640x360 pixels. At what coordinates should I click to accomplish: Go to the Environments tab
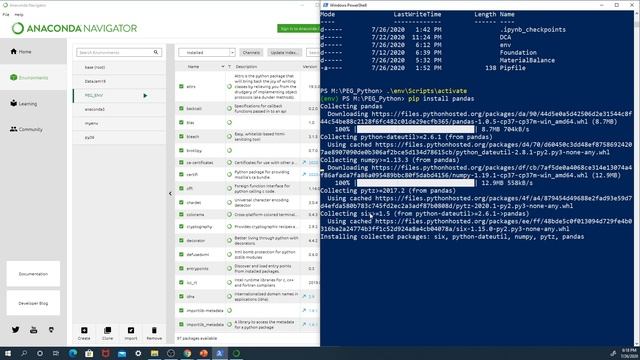pos(33,77)
